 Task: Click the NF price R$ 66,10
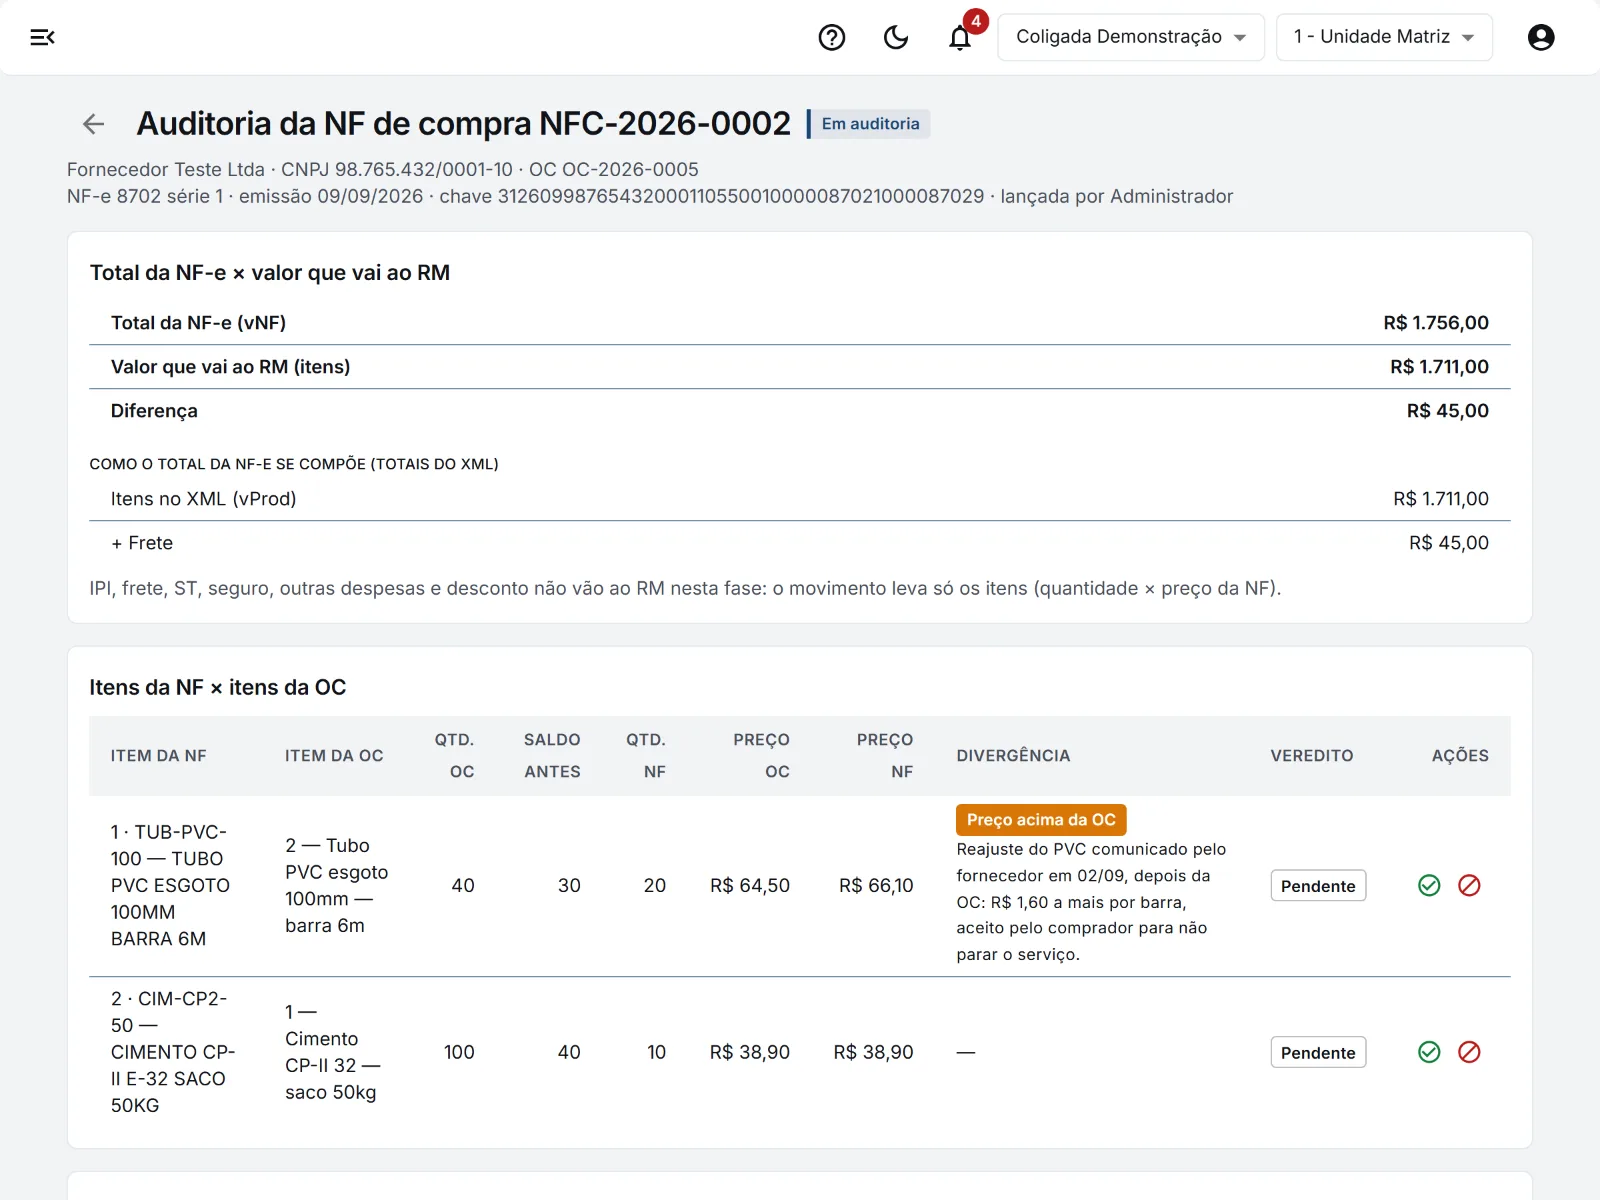tap(876, 886)
